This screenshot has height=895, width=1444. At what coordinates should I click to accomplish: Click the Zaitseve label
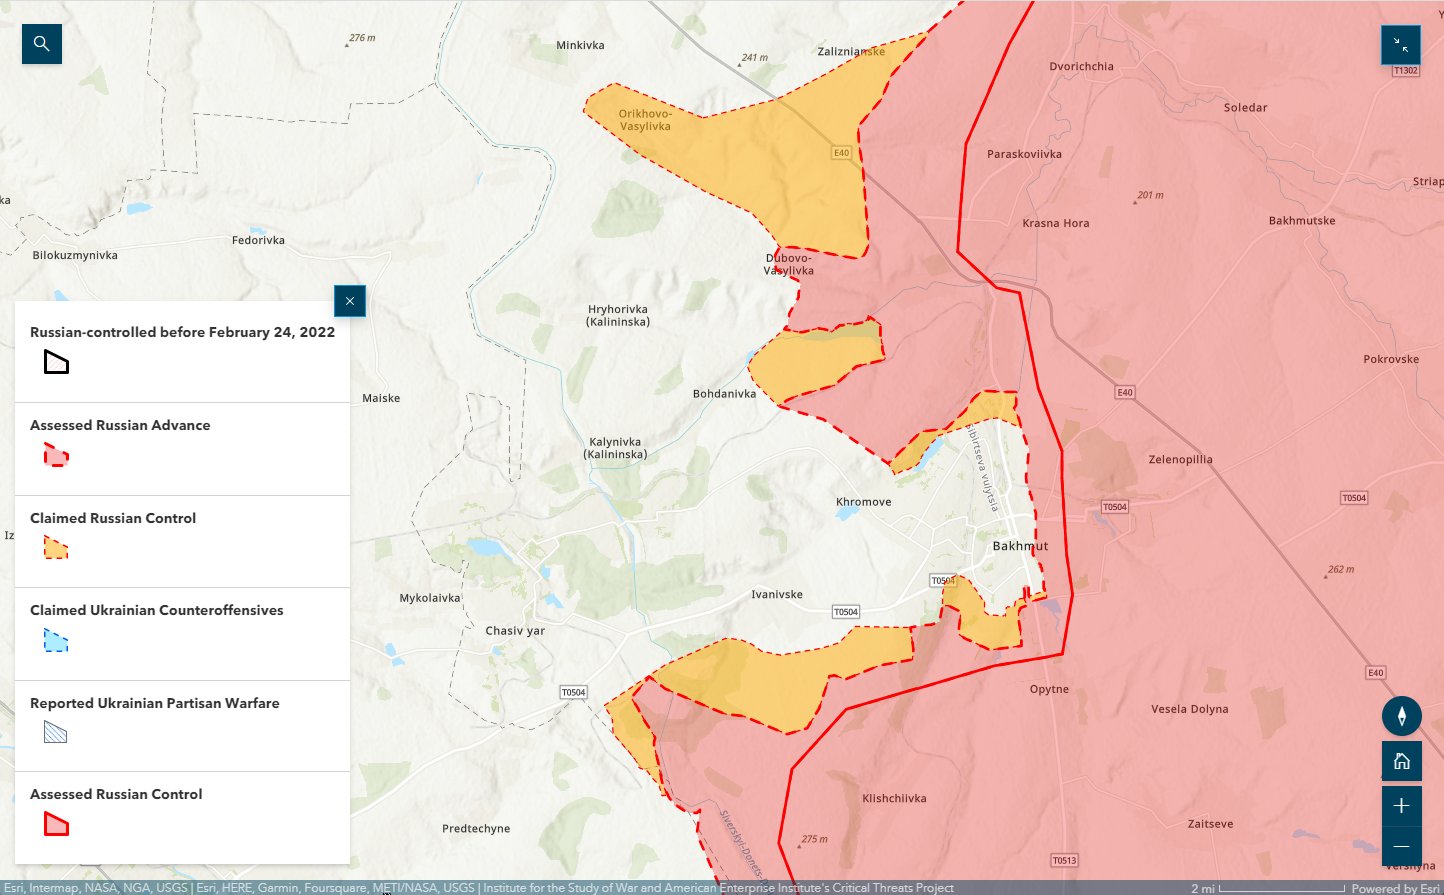[x=1210, y=824]
